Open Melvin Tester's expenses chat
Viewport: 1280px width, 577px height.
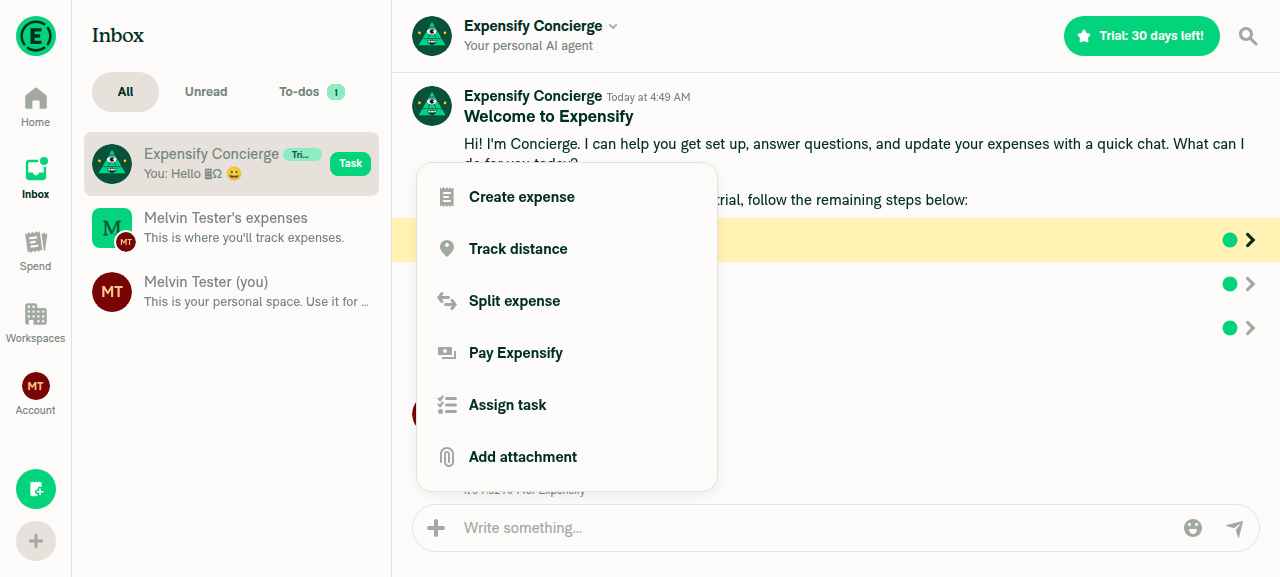coord(231,228)
